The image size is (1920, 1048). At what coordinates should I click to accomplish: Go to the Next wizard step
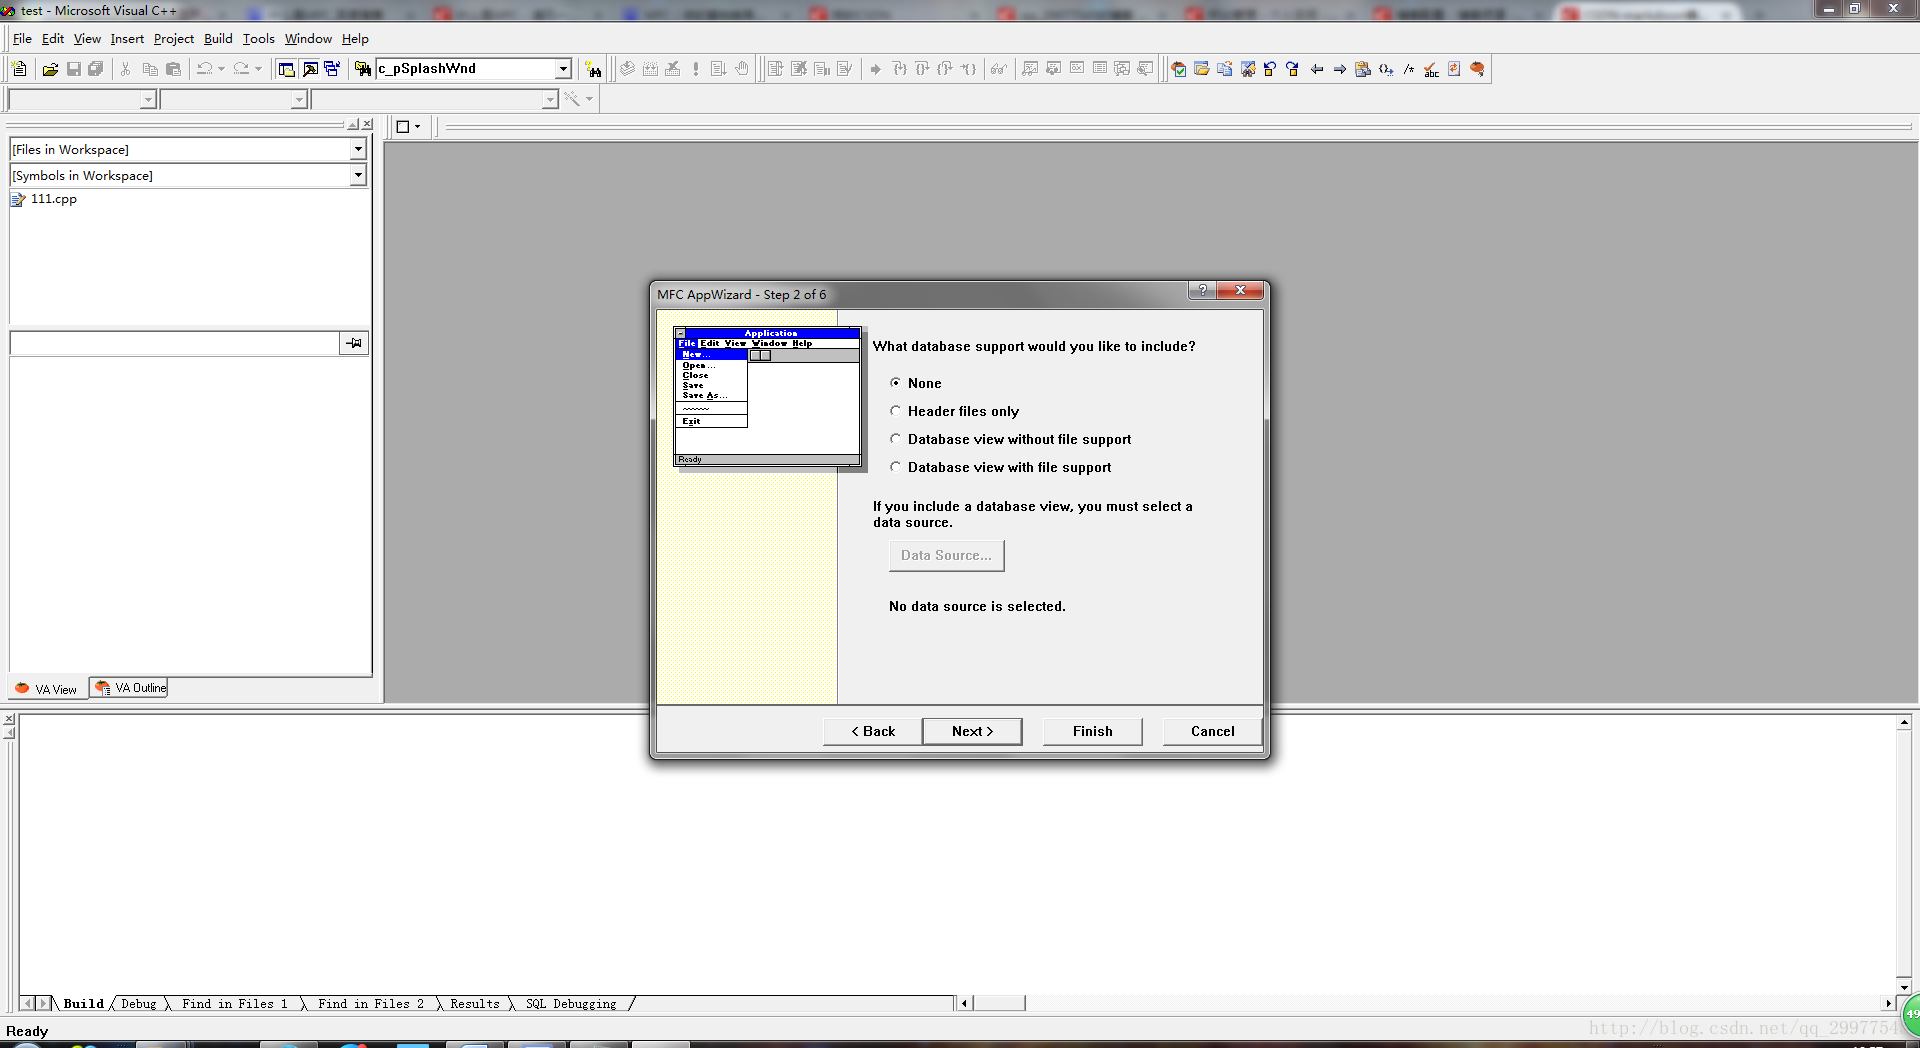[x=972, y=731]
